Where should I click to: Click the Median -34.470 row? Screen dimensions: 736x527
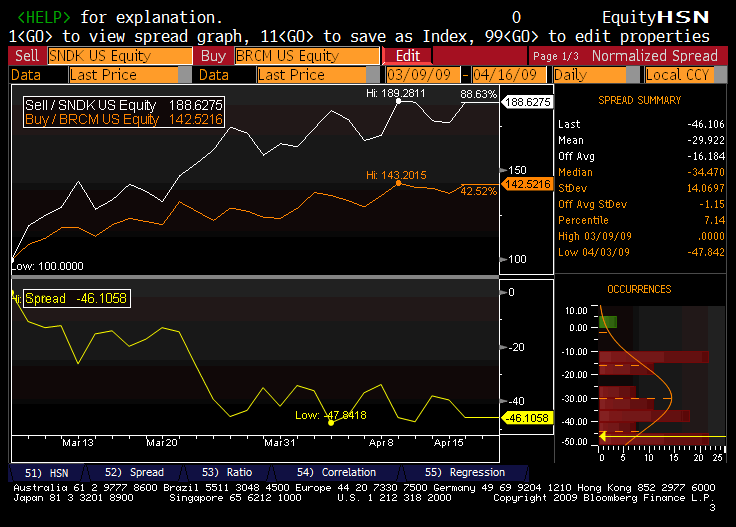[641, 172]
